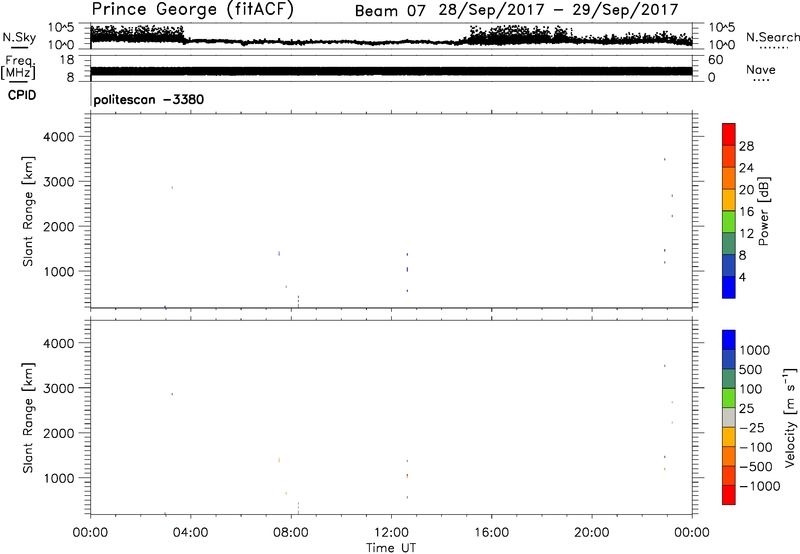Click the 'Beam 07' label in header
The image size is (800, 554).
[390, 11]
